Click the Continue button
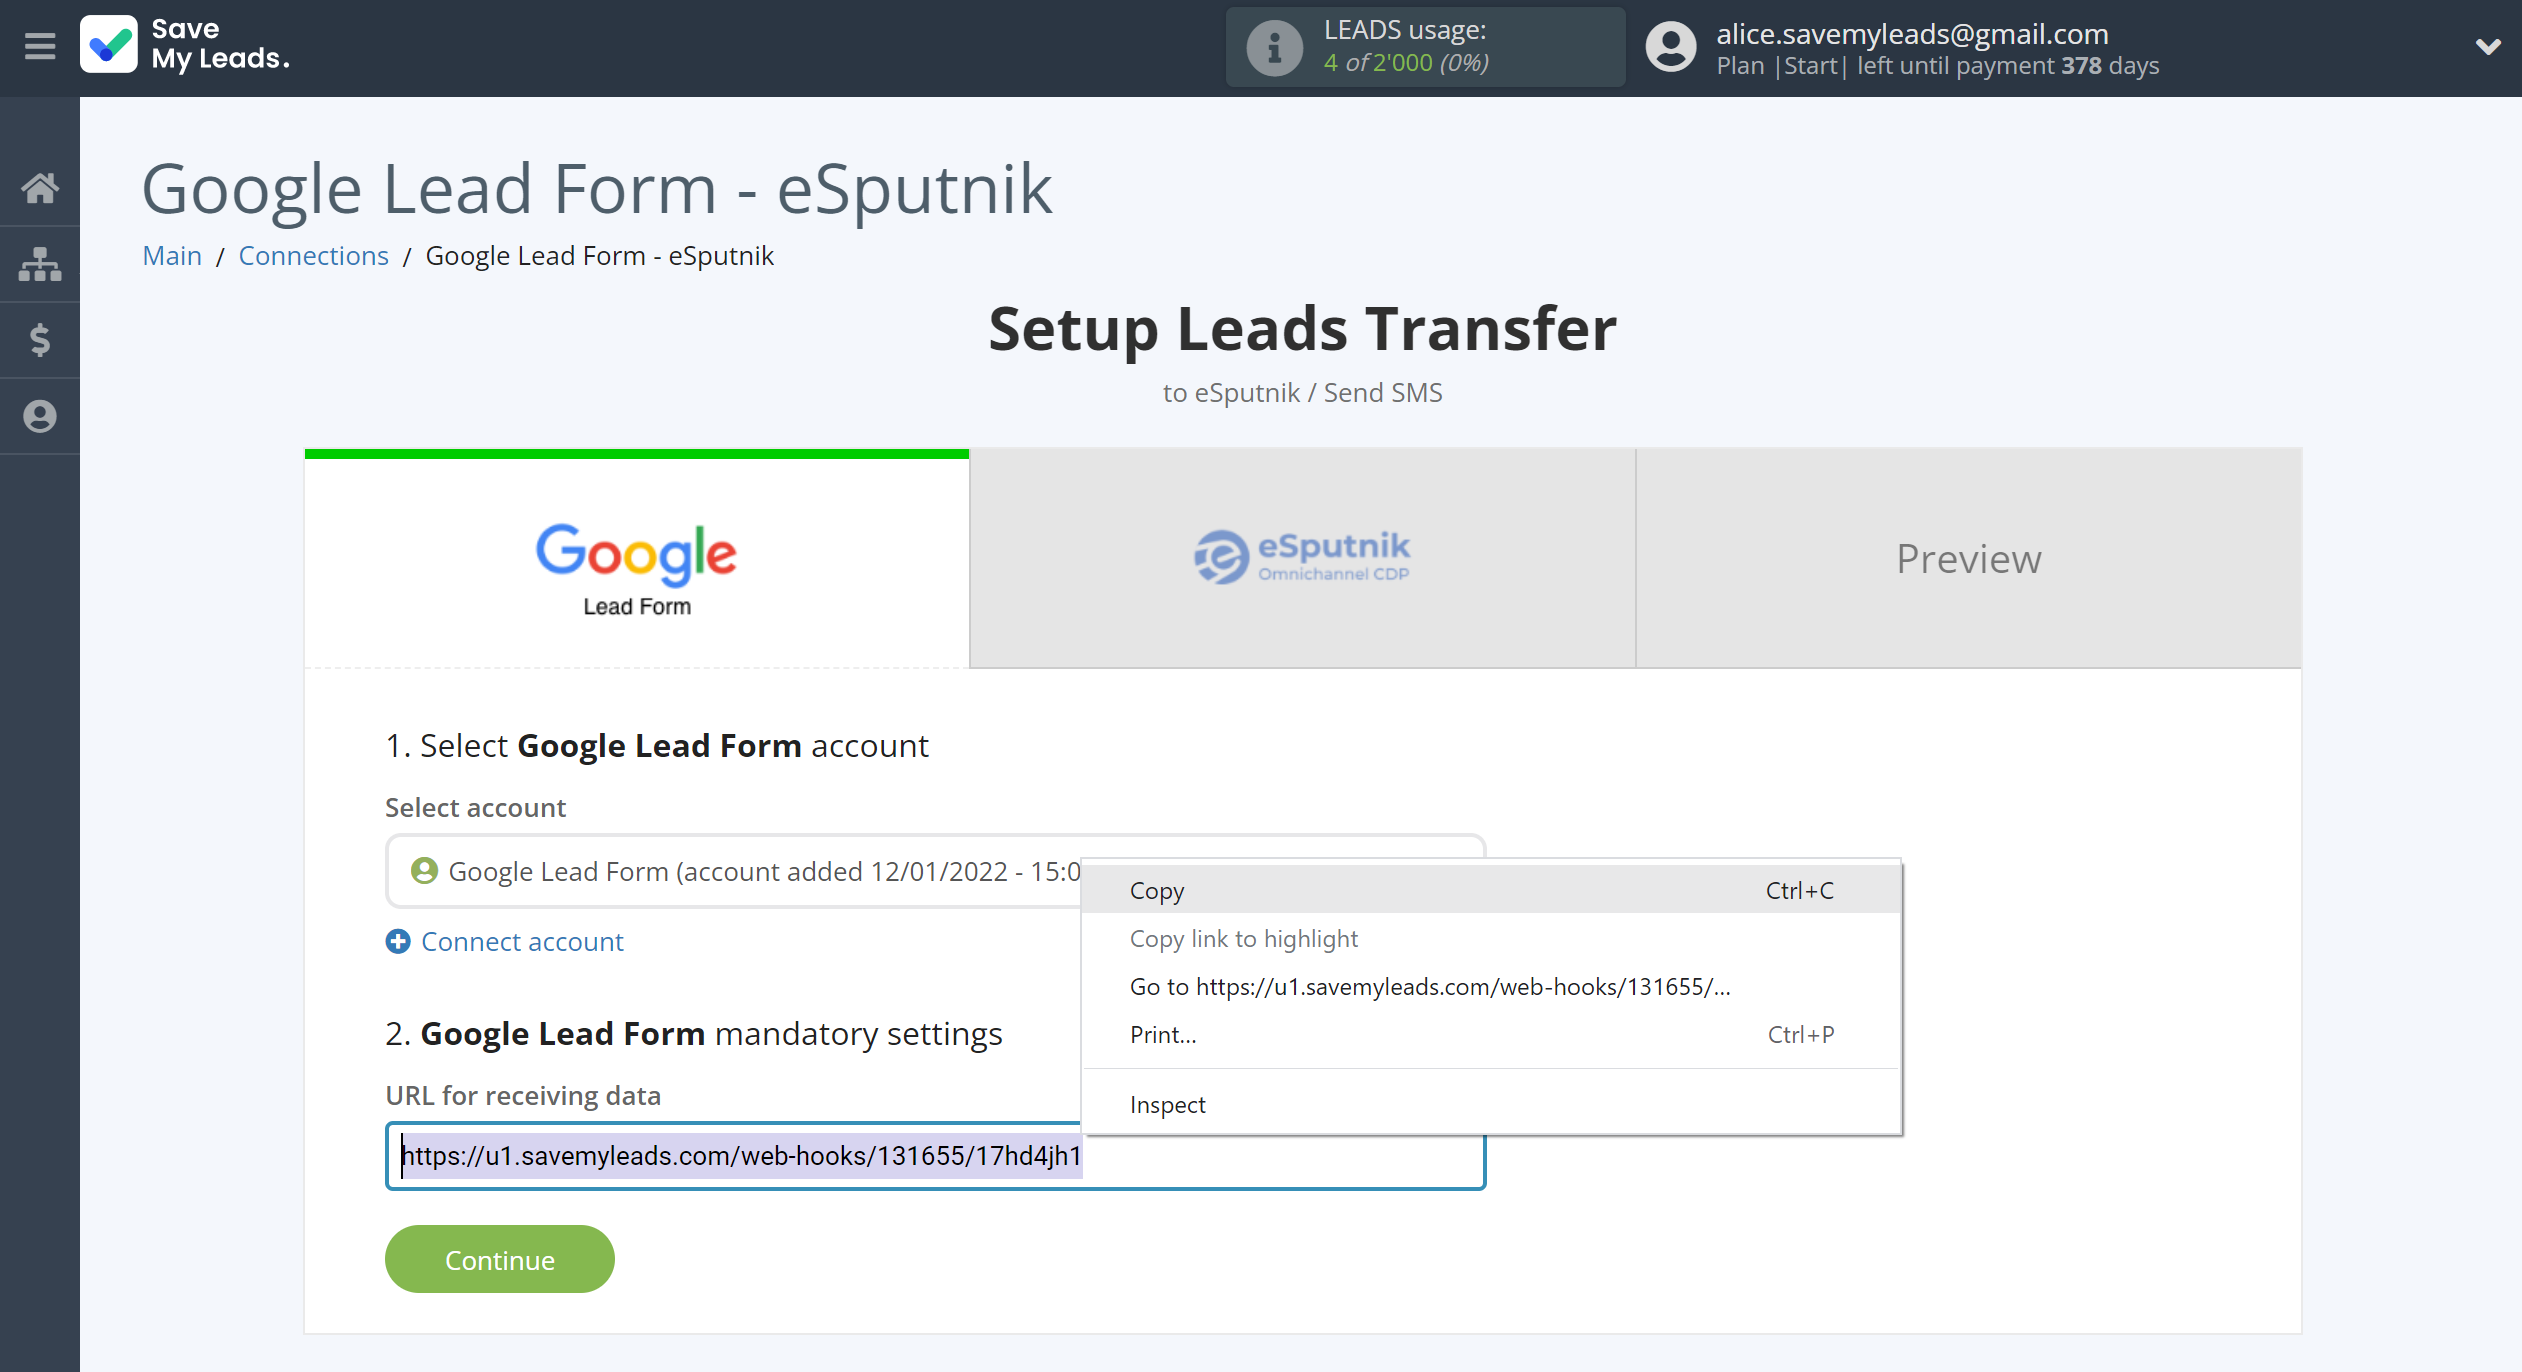Viewport: 2522px width, 1372px height. pyautogui.click(x=498, y=1257)
